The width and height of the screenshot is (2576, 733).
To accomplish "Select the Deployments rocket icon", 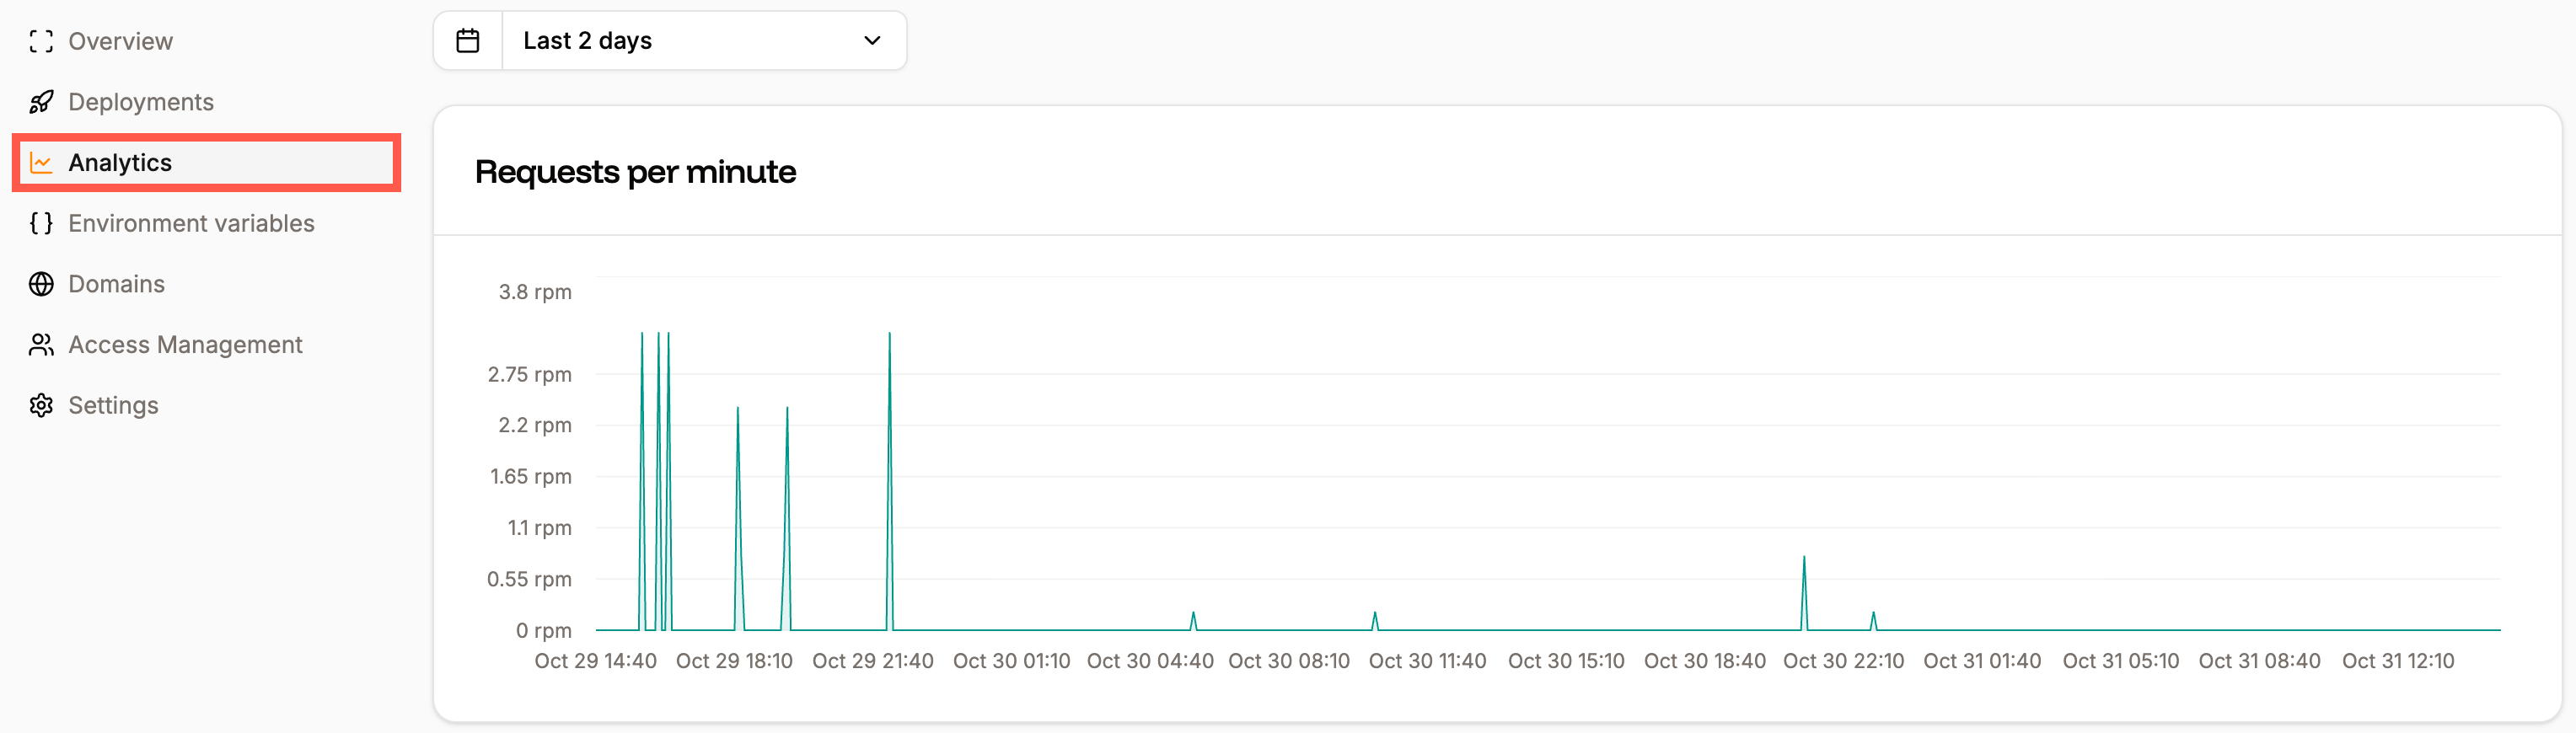I will (x=41, y=101).
